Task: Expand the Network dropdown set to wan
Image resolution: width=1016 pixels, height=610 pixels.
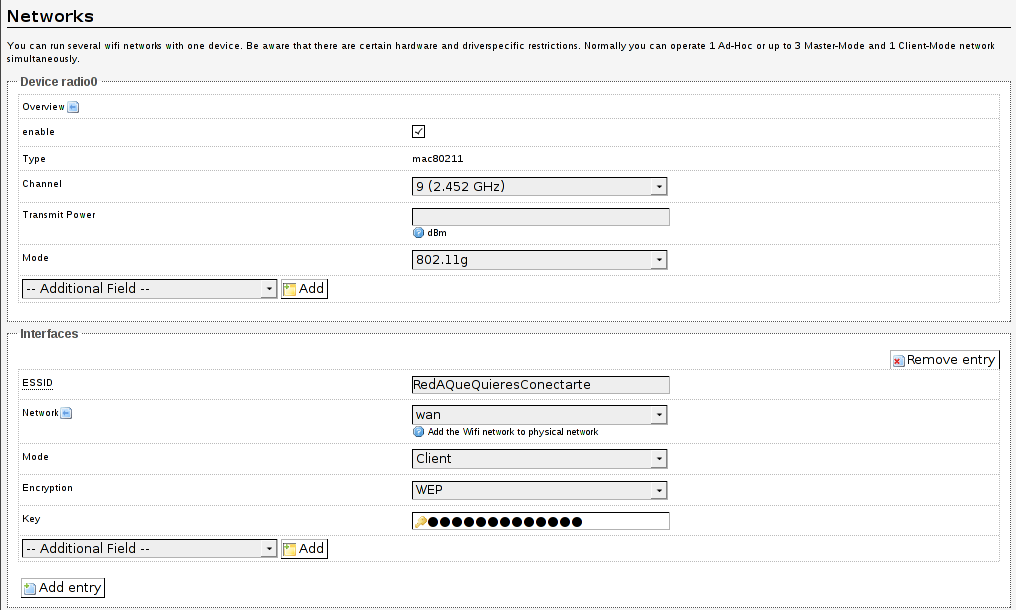Action: click(539, 415)
